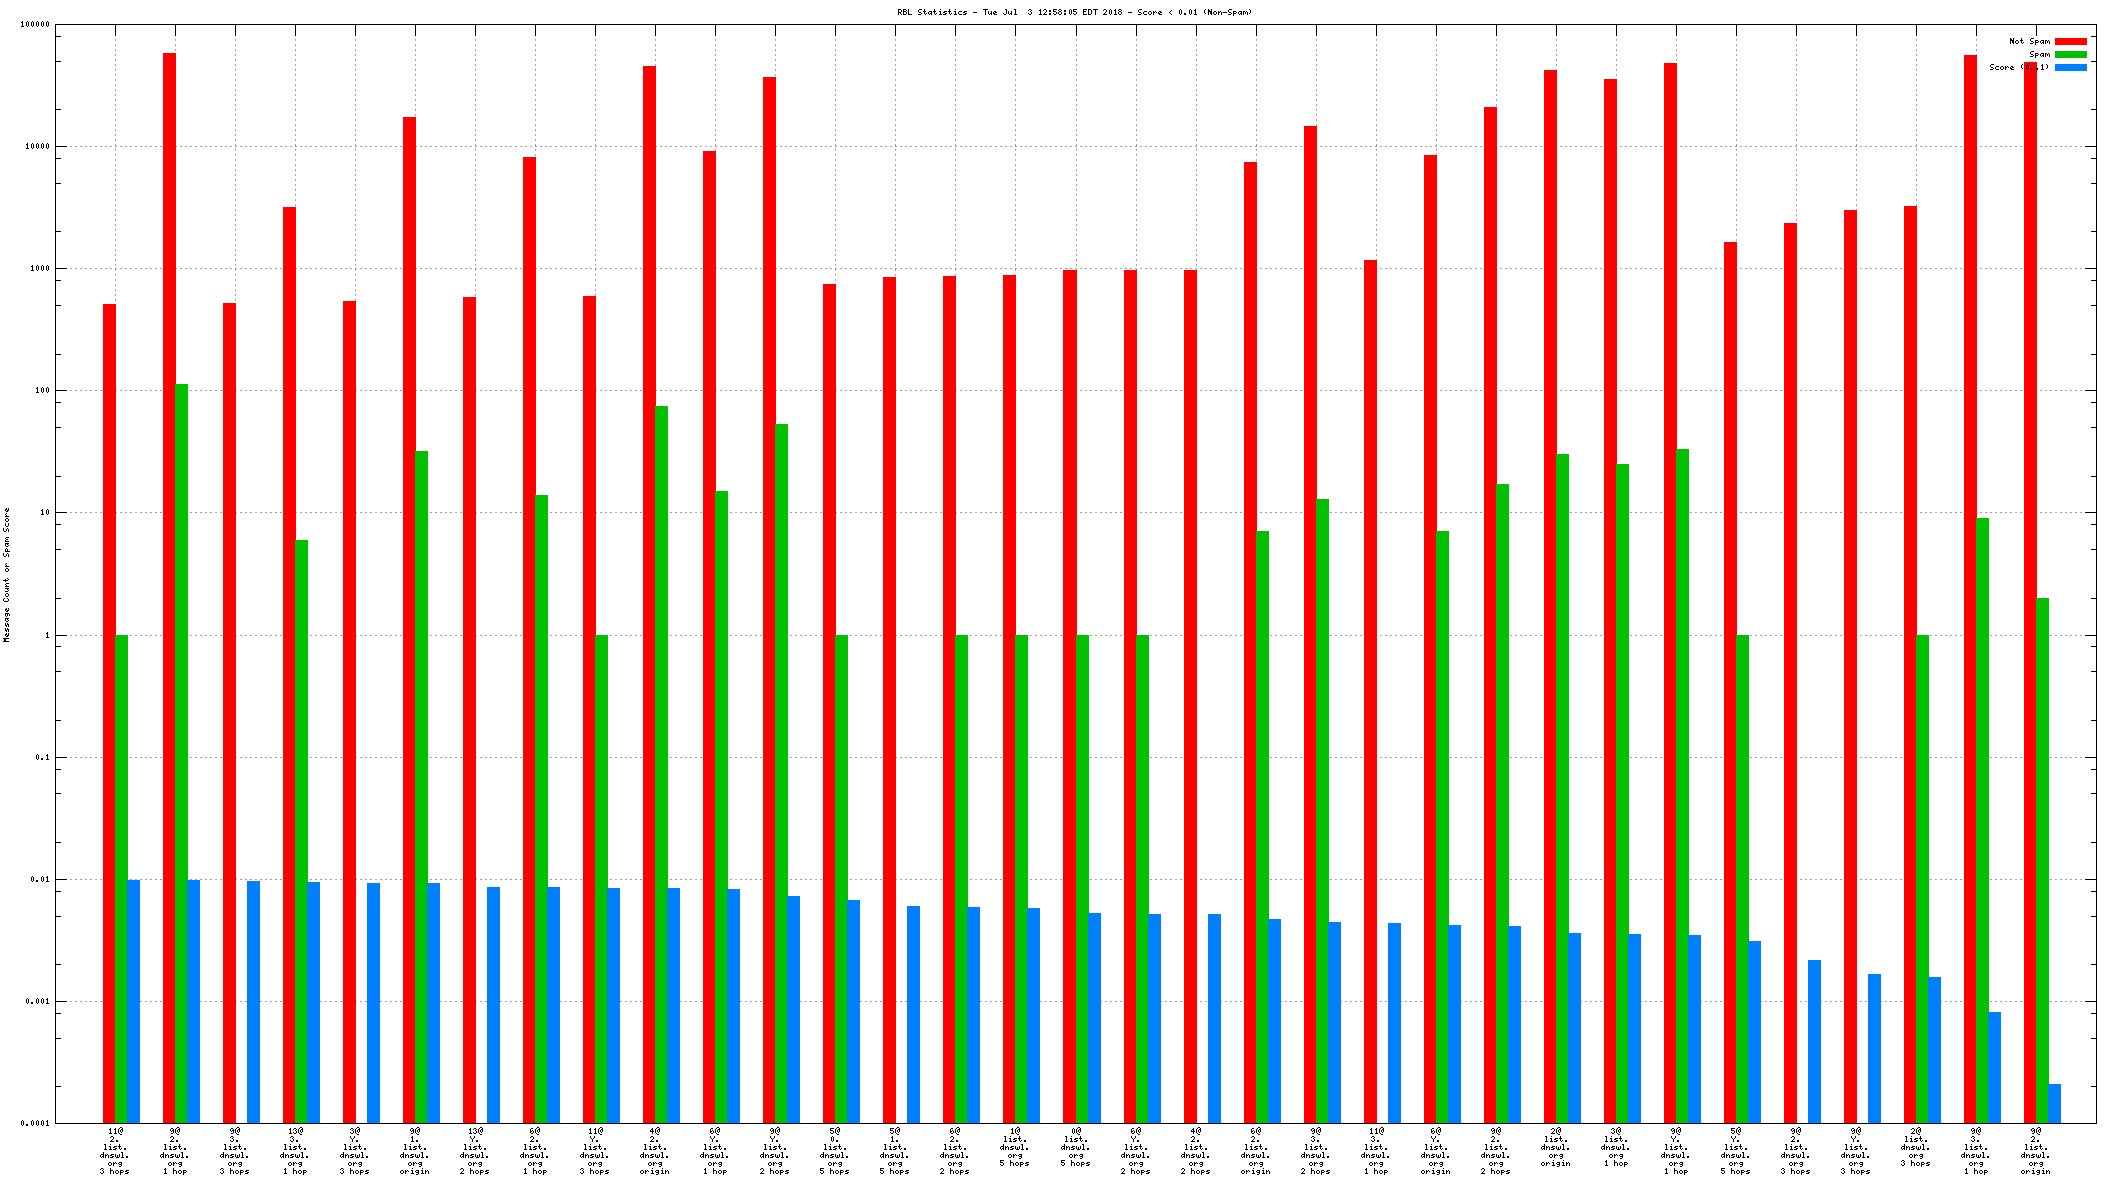Select the '11@ 3. list.dnswl.org 1 hop' label
The image size is (2112, 1188).
(1376, 1151)
